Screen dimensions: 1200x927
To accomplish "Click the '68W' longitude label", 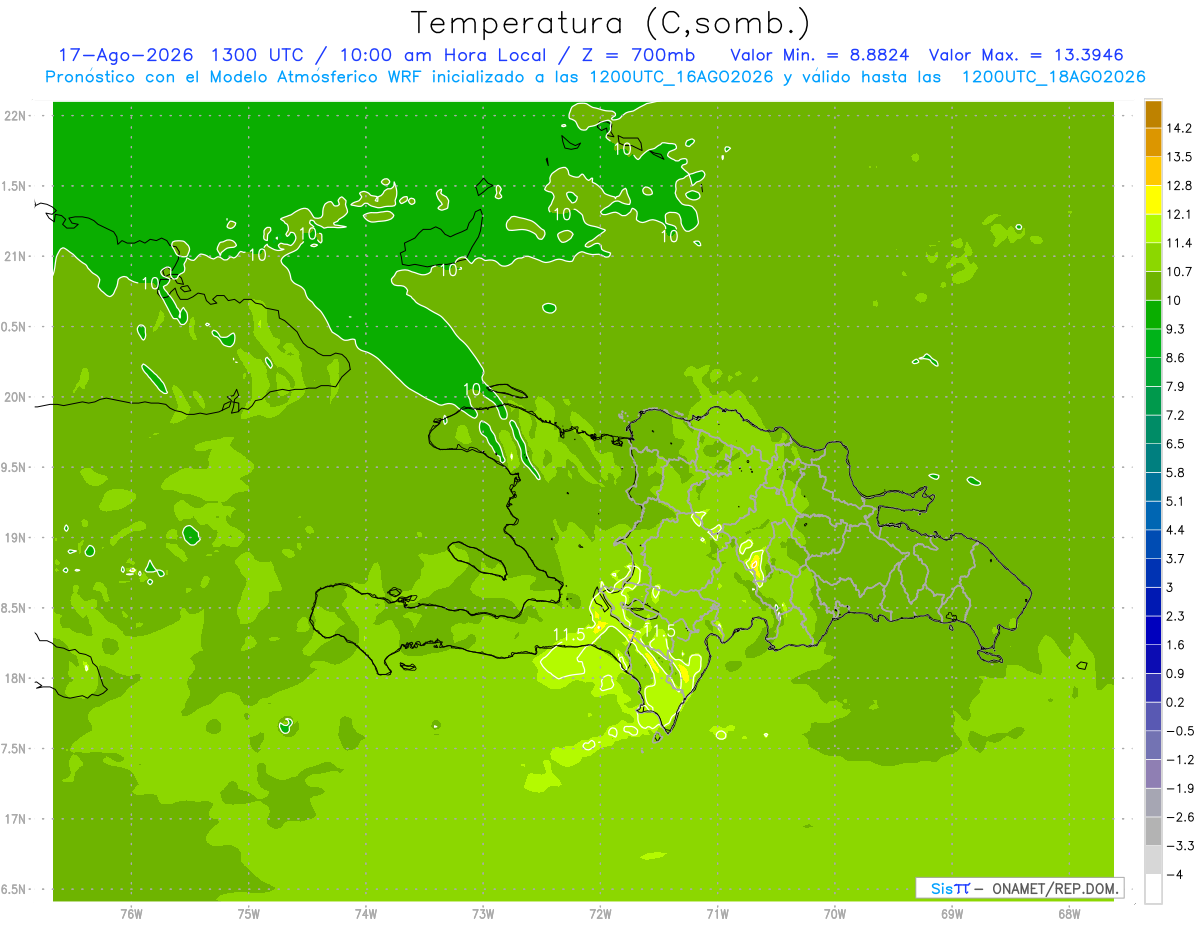I will click(x=1069, y=913).
